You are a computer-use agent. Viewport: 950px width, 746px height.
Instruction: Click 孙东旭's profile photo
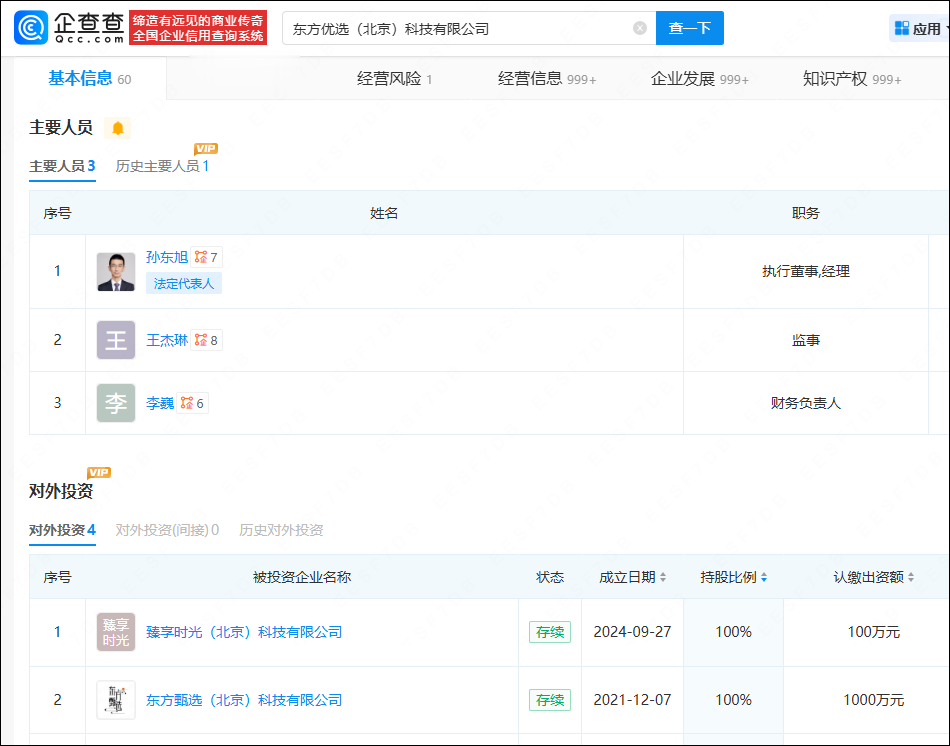click(x=116, y=271)
